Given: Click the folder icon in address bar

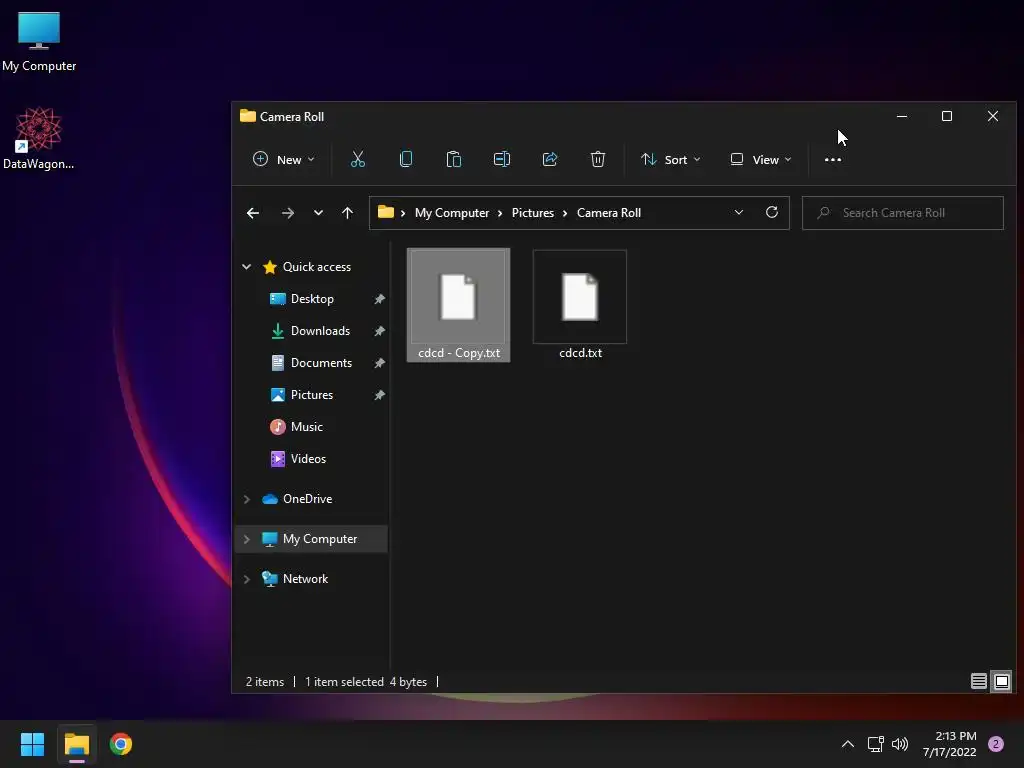Looking at the screenshot, I should click(385, 212).
